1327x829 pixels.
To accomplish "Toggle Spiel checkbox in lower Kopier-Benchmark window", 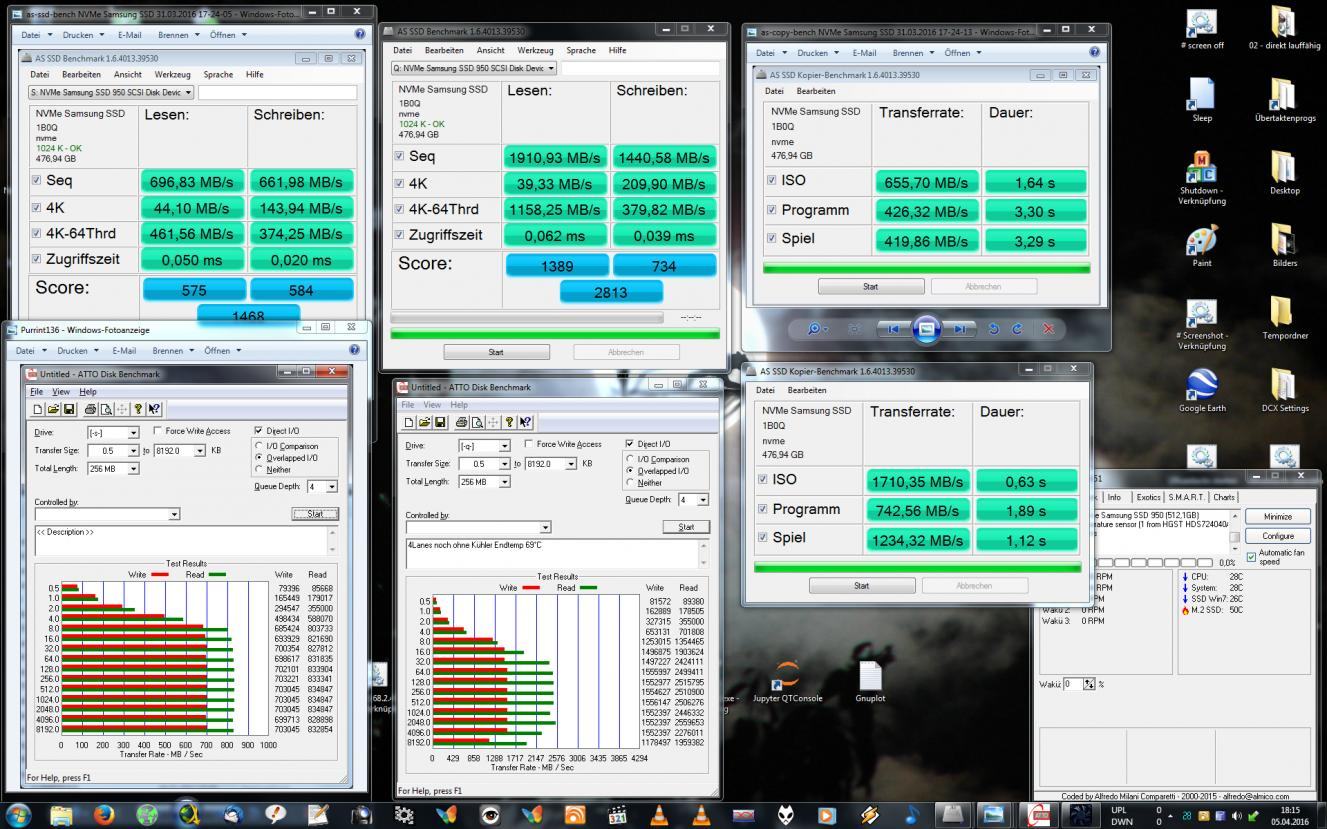I will [764, 538].
